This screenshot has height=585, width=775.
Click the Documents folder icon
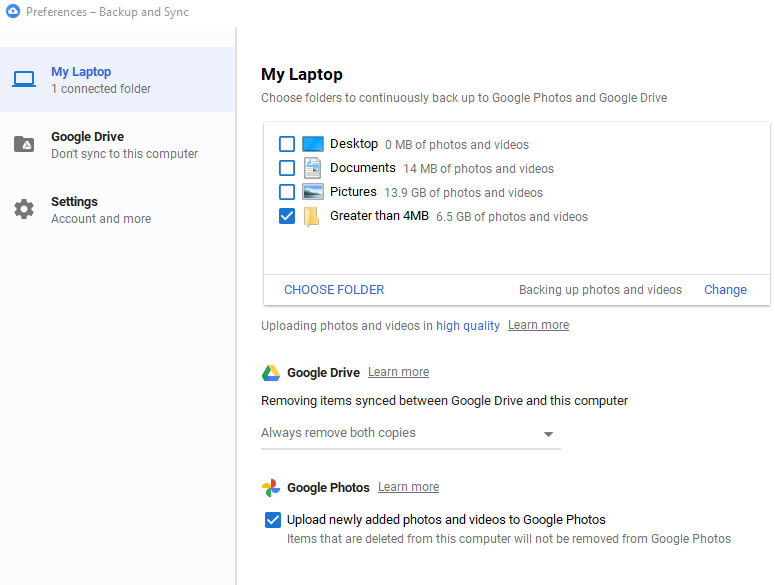(312, 168)
